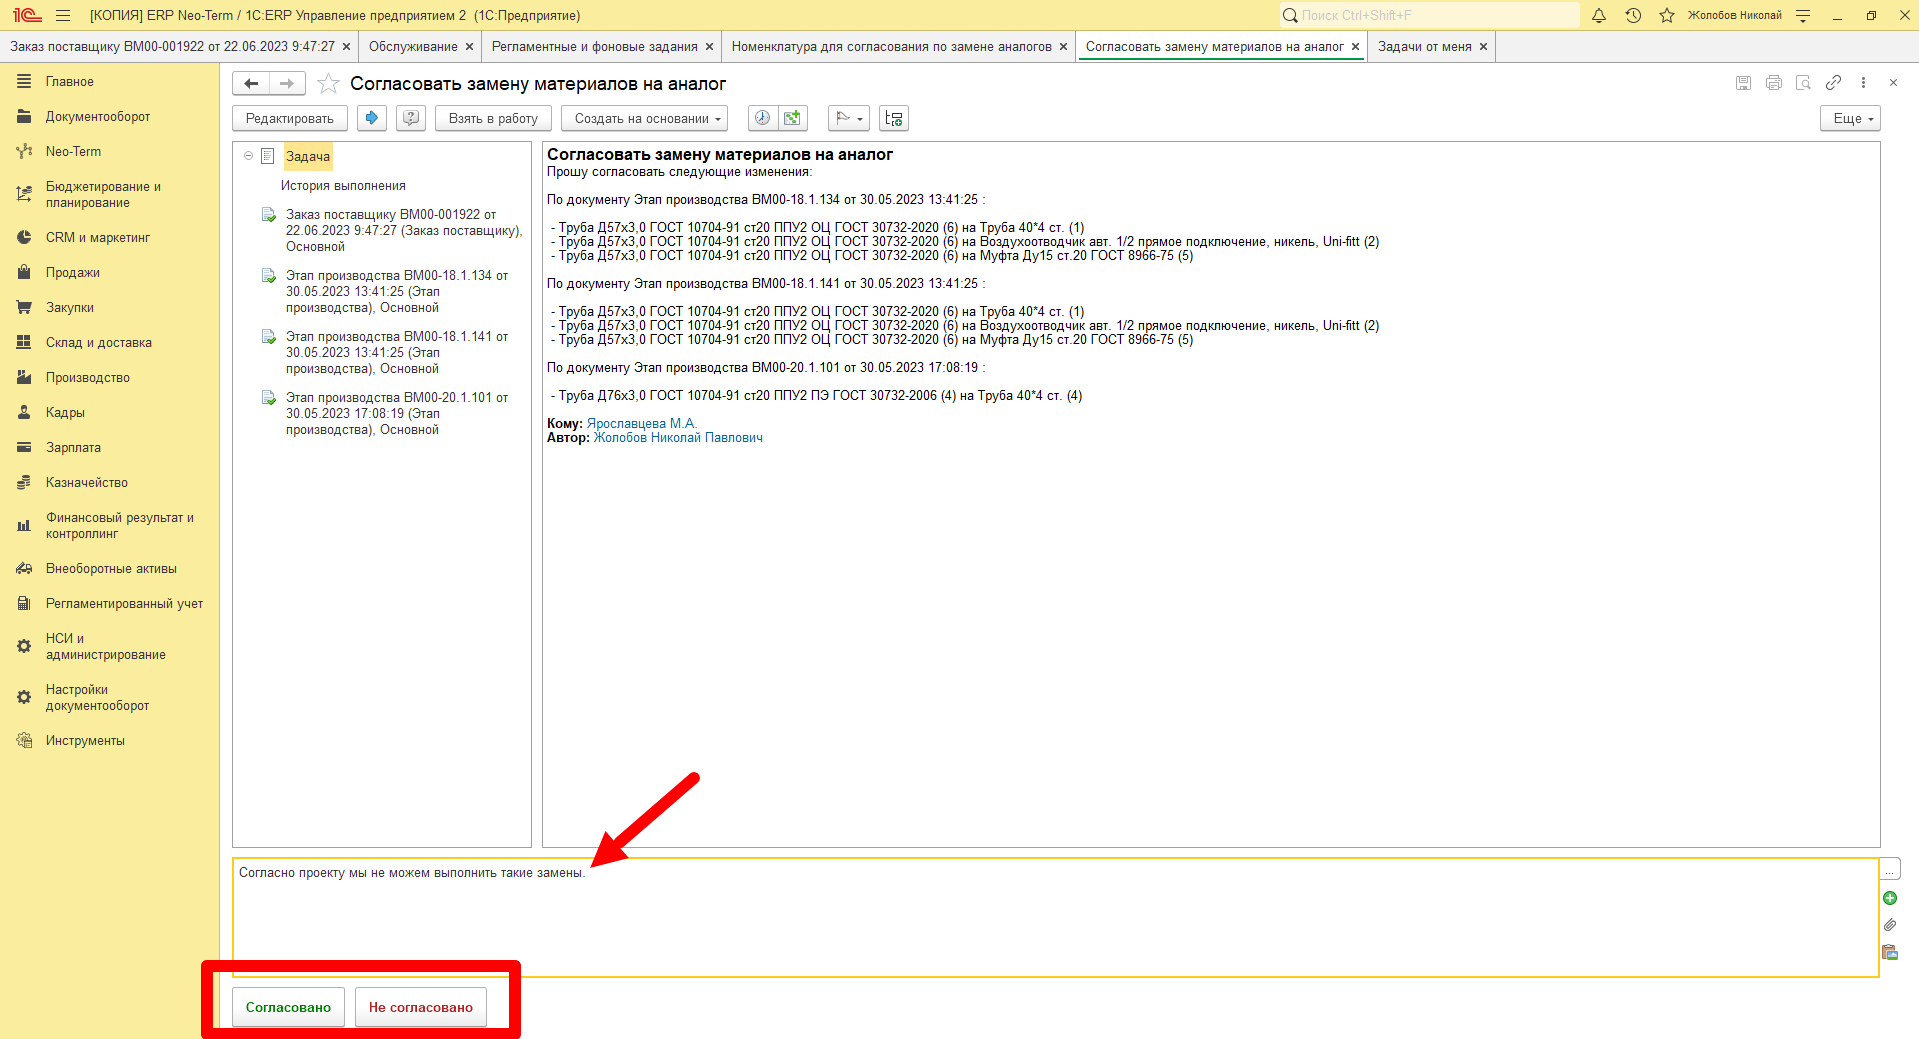Open the hamburger main menu icon

tap(63, 15)
